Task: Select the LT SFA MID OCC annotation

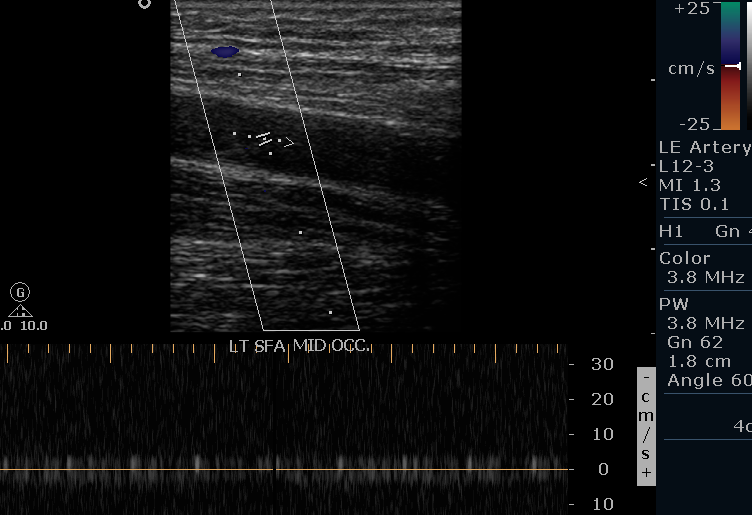Action: [x=298, y=347]
